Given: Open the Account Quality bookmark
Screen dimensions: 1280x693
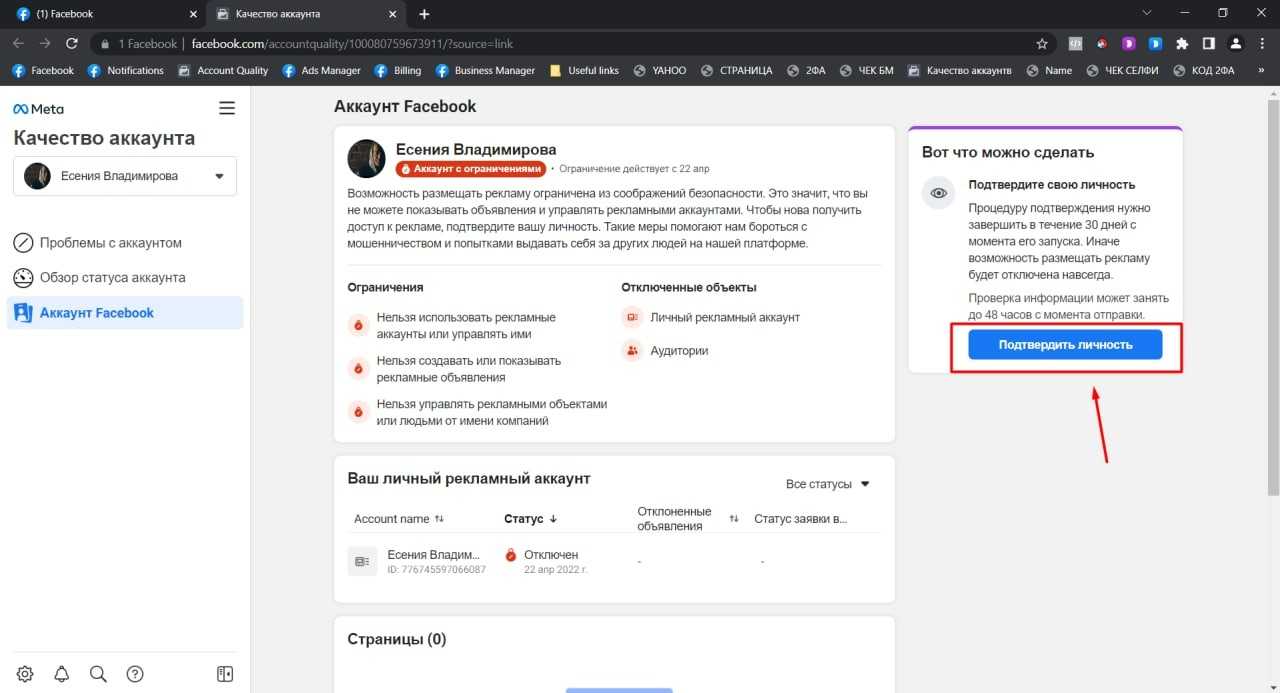Looking at the screenshot, I should pos(223,71).
